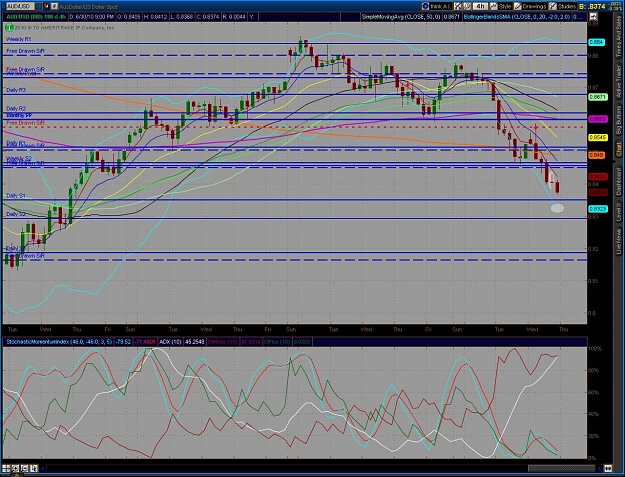Viewport: 625px width, 477px height.
Task: Click the cyan 0.8323 price bubble
Action: point(598,209)
